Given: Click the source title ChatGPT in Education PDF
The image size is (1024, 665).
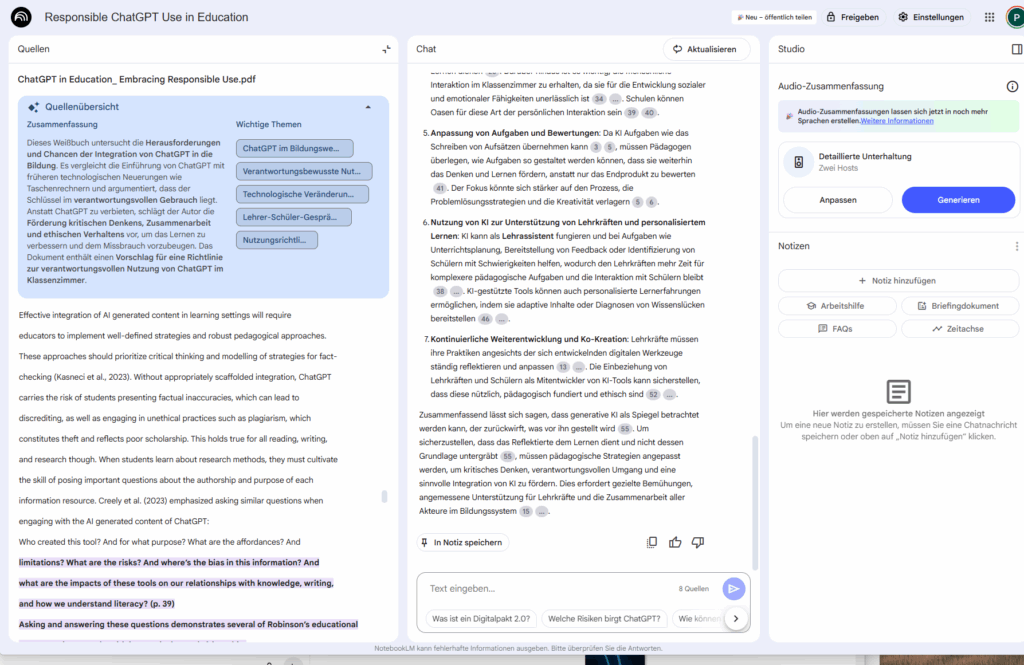Looking at the screenshot, I should point(136,79).
